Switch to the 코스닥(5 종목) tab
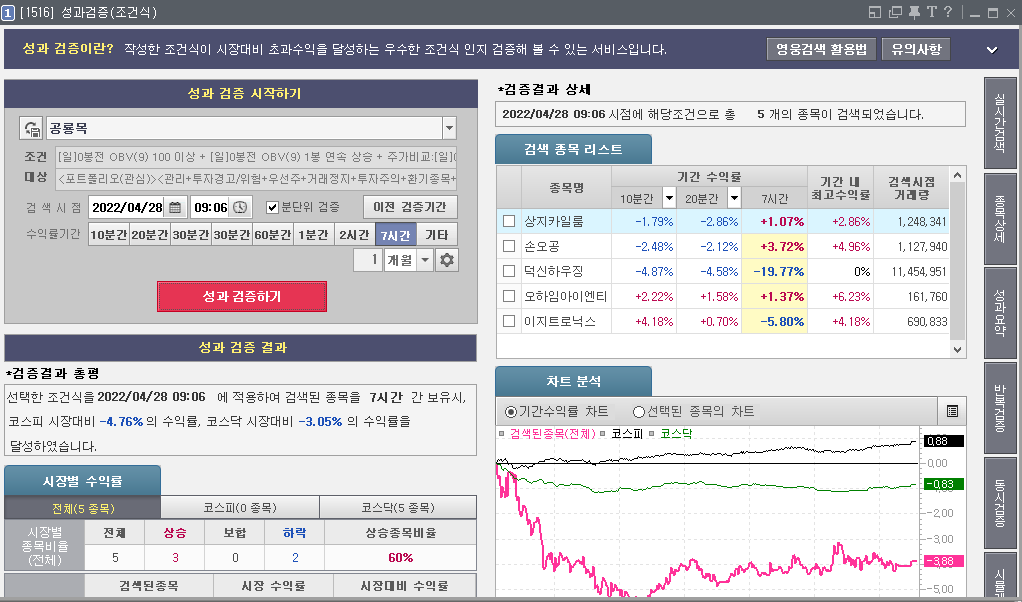Viewport: 1022px width, 602px height. tap(398, 508)
